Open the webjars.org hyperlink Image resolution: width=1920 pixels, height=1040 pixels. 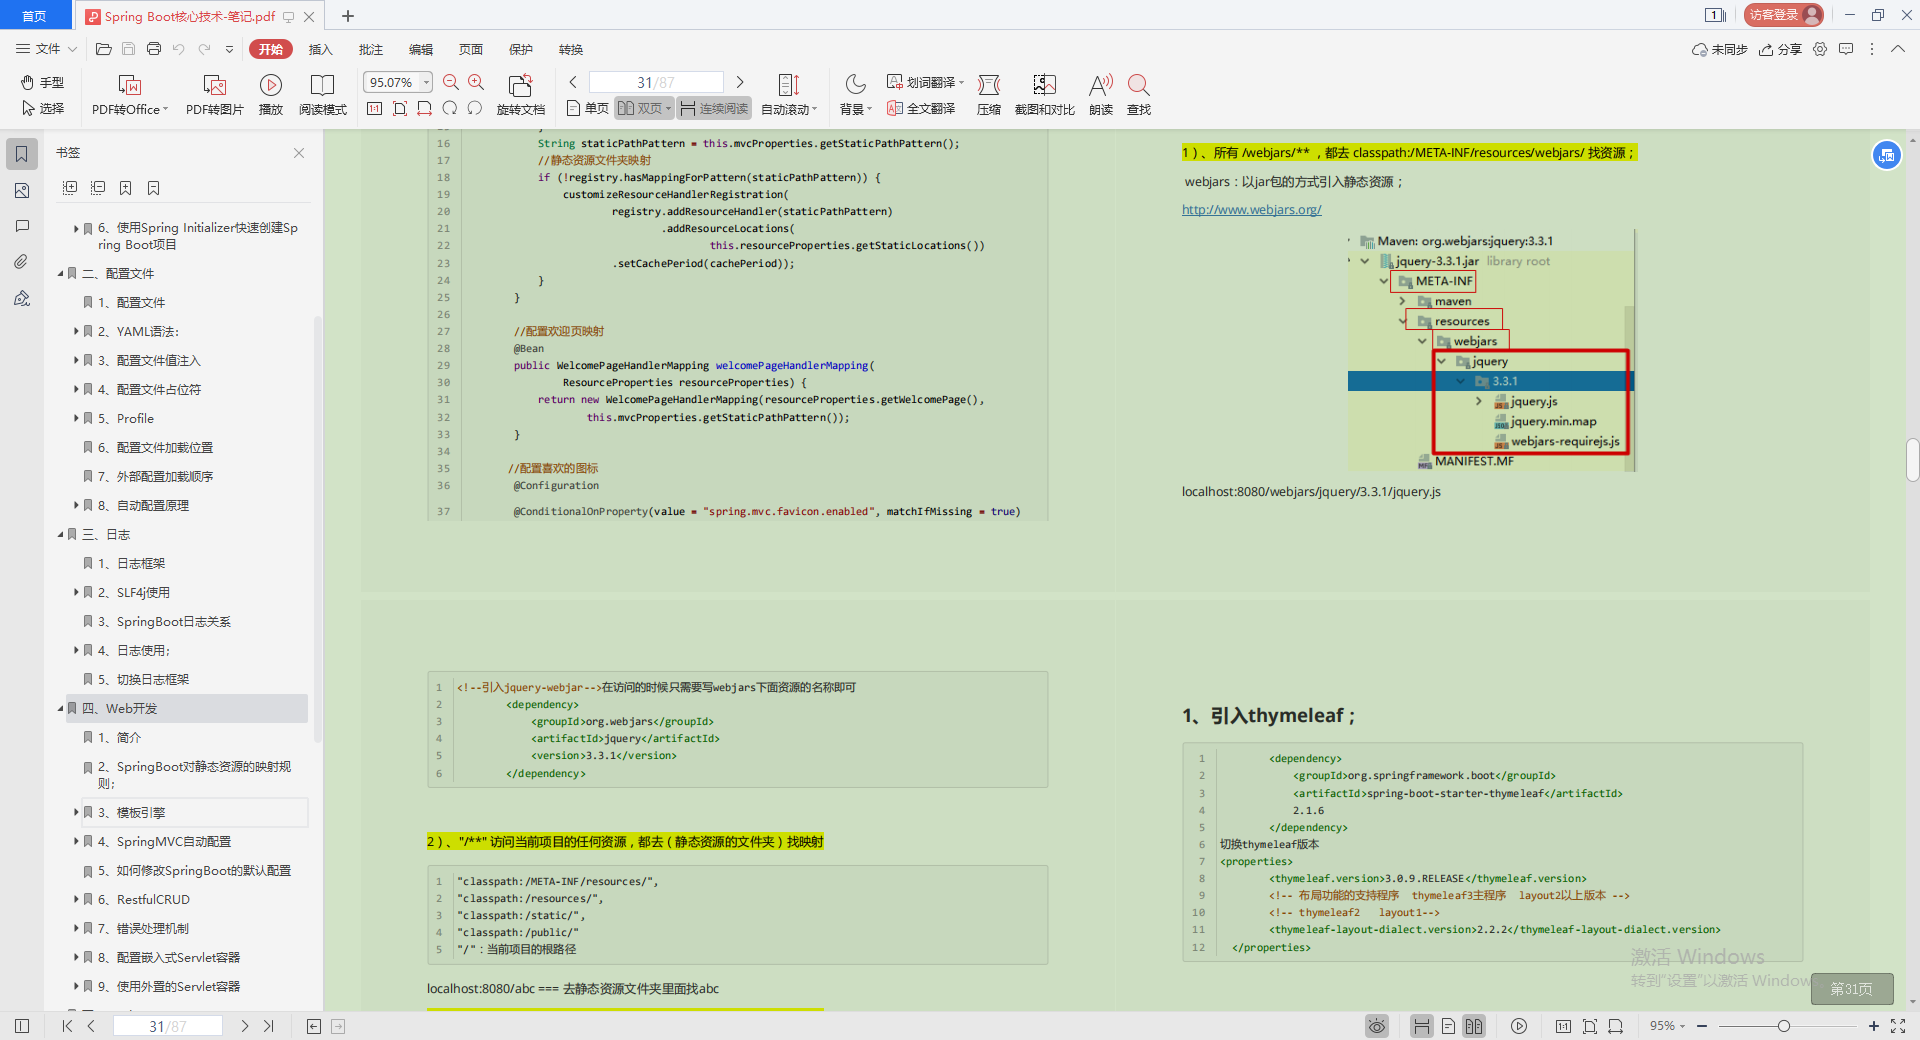[x=1251, y=210]
